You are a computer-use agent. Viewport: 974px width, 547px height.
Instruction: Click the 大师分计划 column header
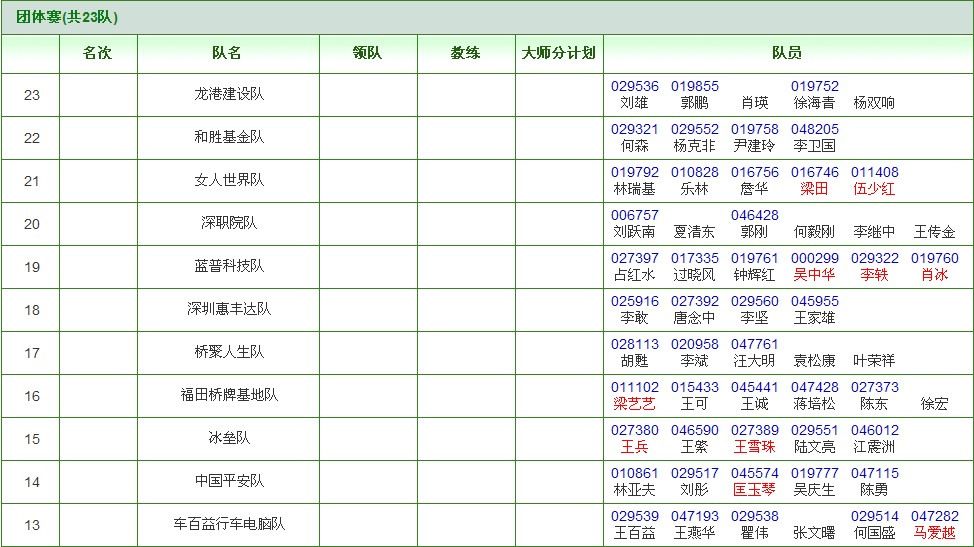558,53
